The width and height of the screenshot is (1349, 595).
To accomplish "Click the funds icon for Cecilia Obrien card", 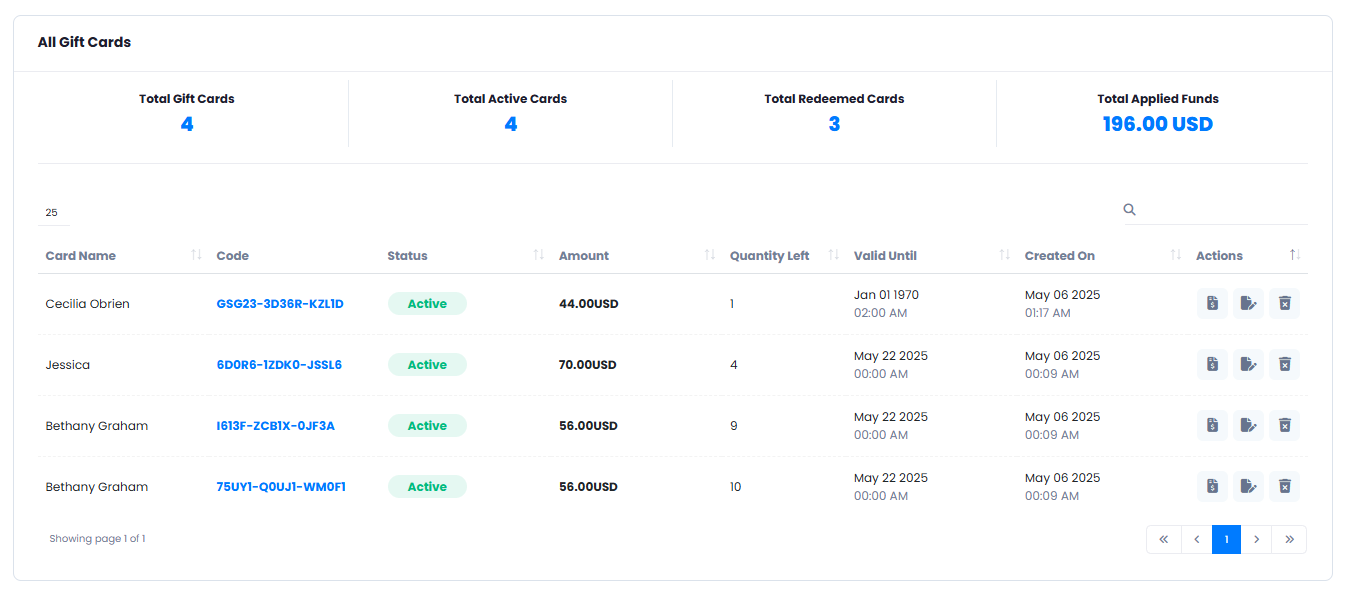I will (x=1212, y=303).
